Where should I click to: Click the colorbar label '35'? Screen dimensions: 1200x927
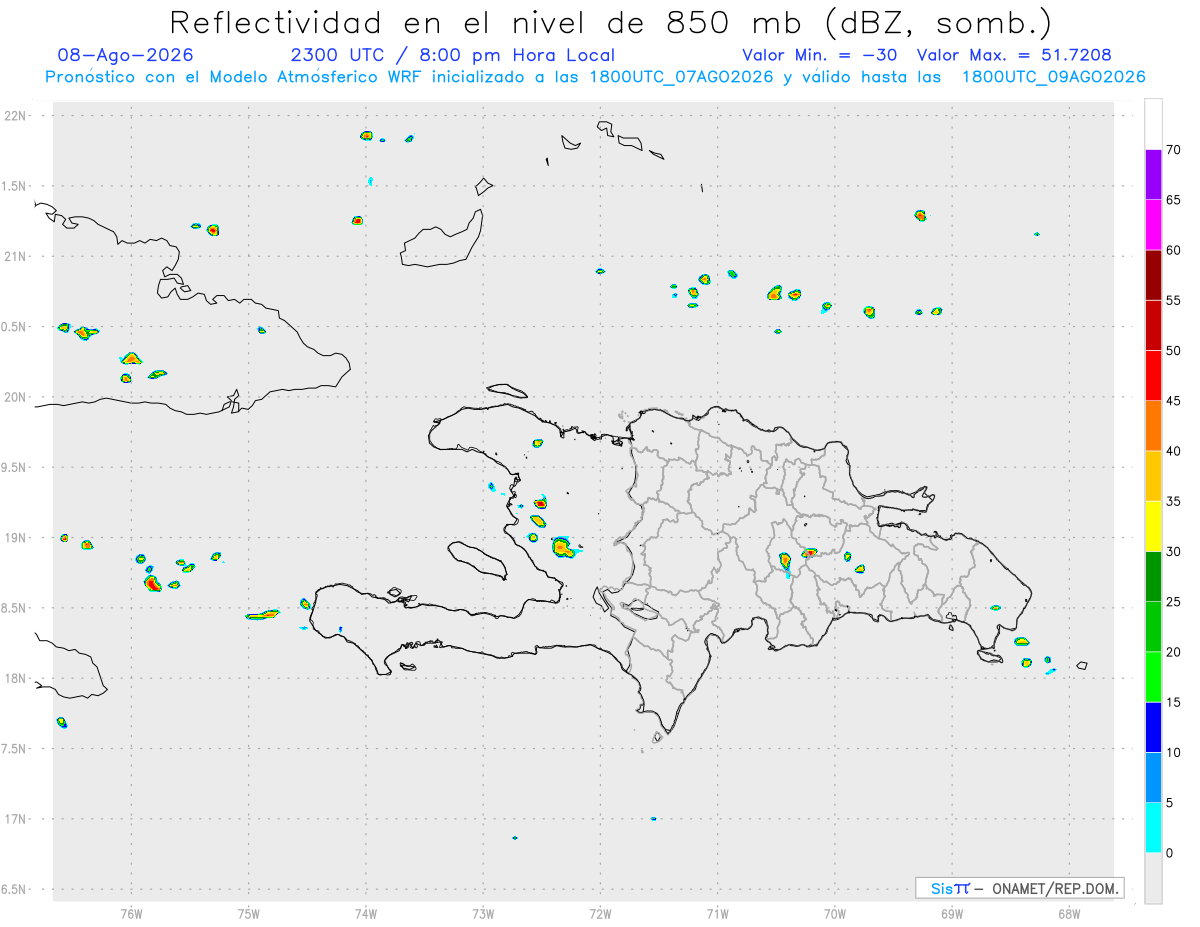(1173, 501)
